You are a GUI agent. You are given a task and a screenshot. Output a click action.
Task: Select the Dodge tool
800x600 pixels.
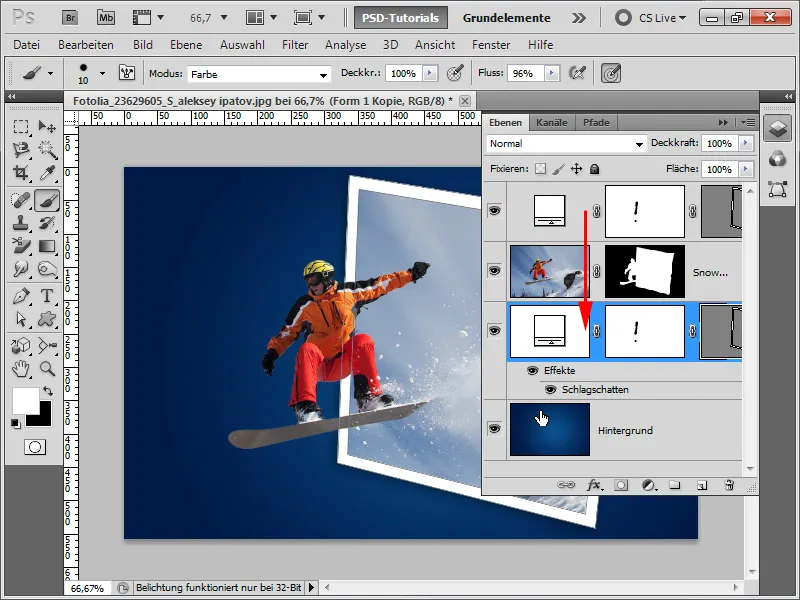point(47,269)
